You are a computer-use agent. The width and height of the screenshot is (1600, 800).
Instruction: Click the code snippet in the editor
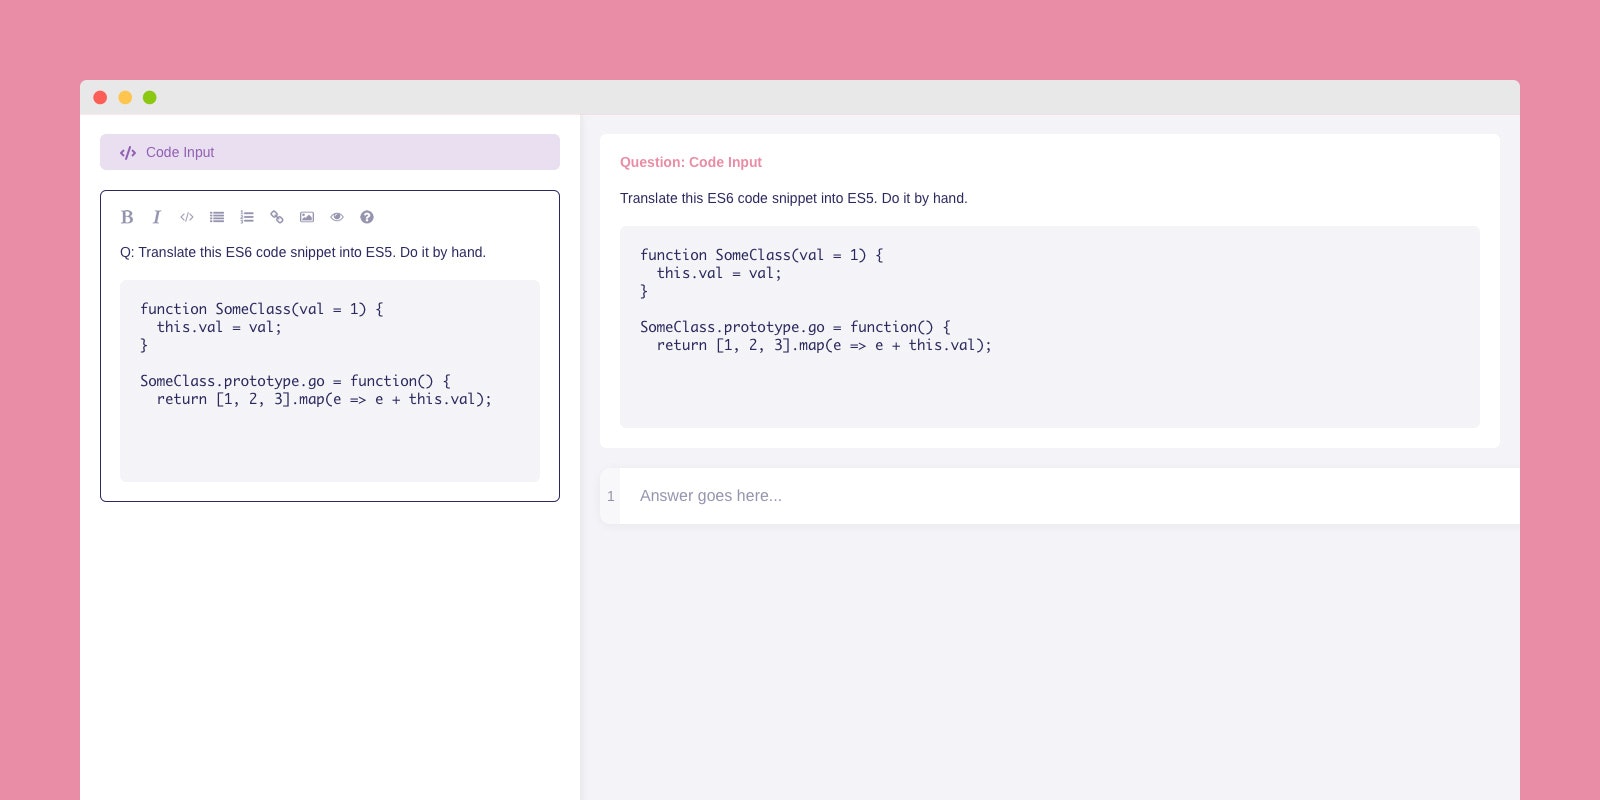point(330,381)
